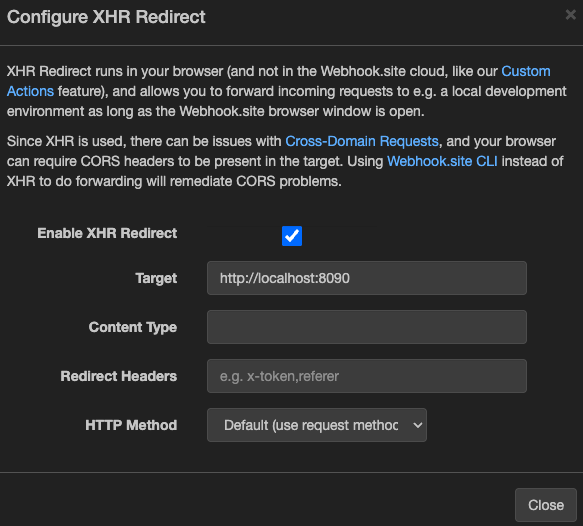Click the Redirect Headers label

(119, 376)
